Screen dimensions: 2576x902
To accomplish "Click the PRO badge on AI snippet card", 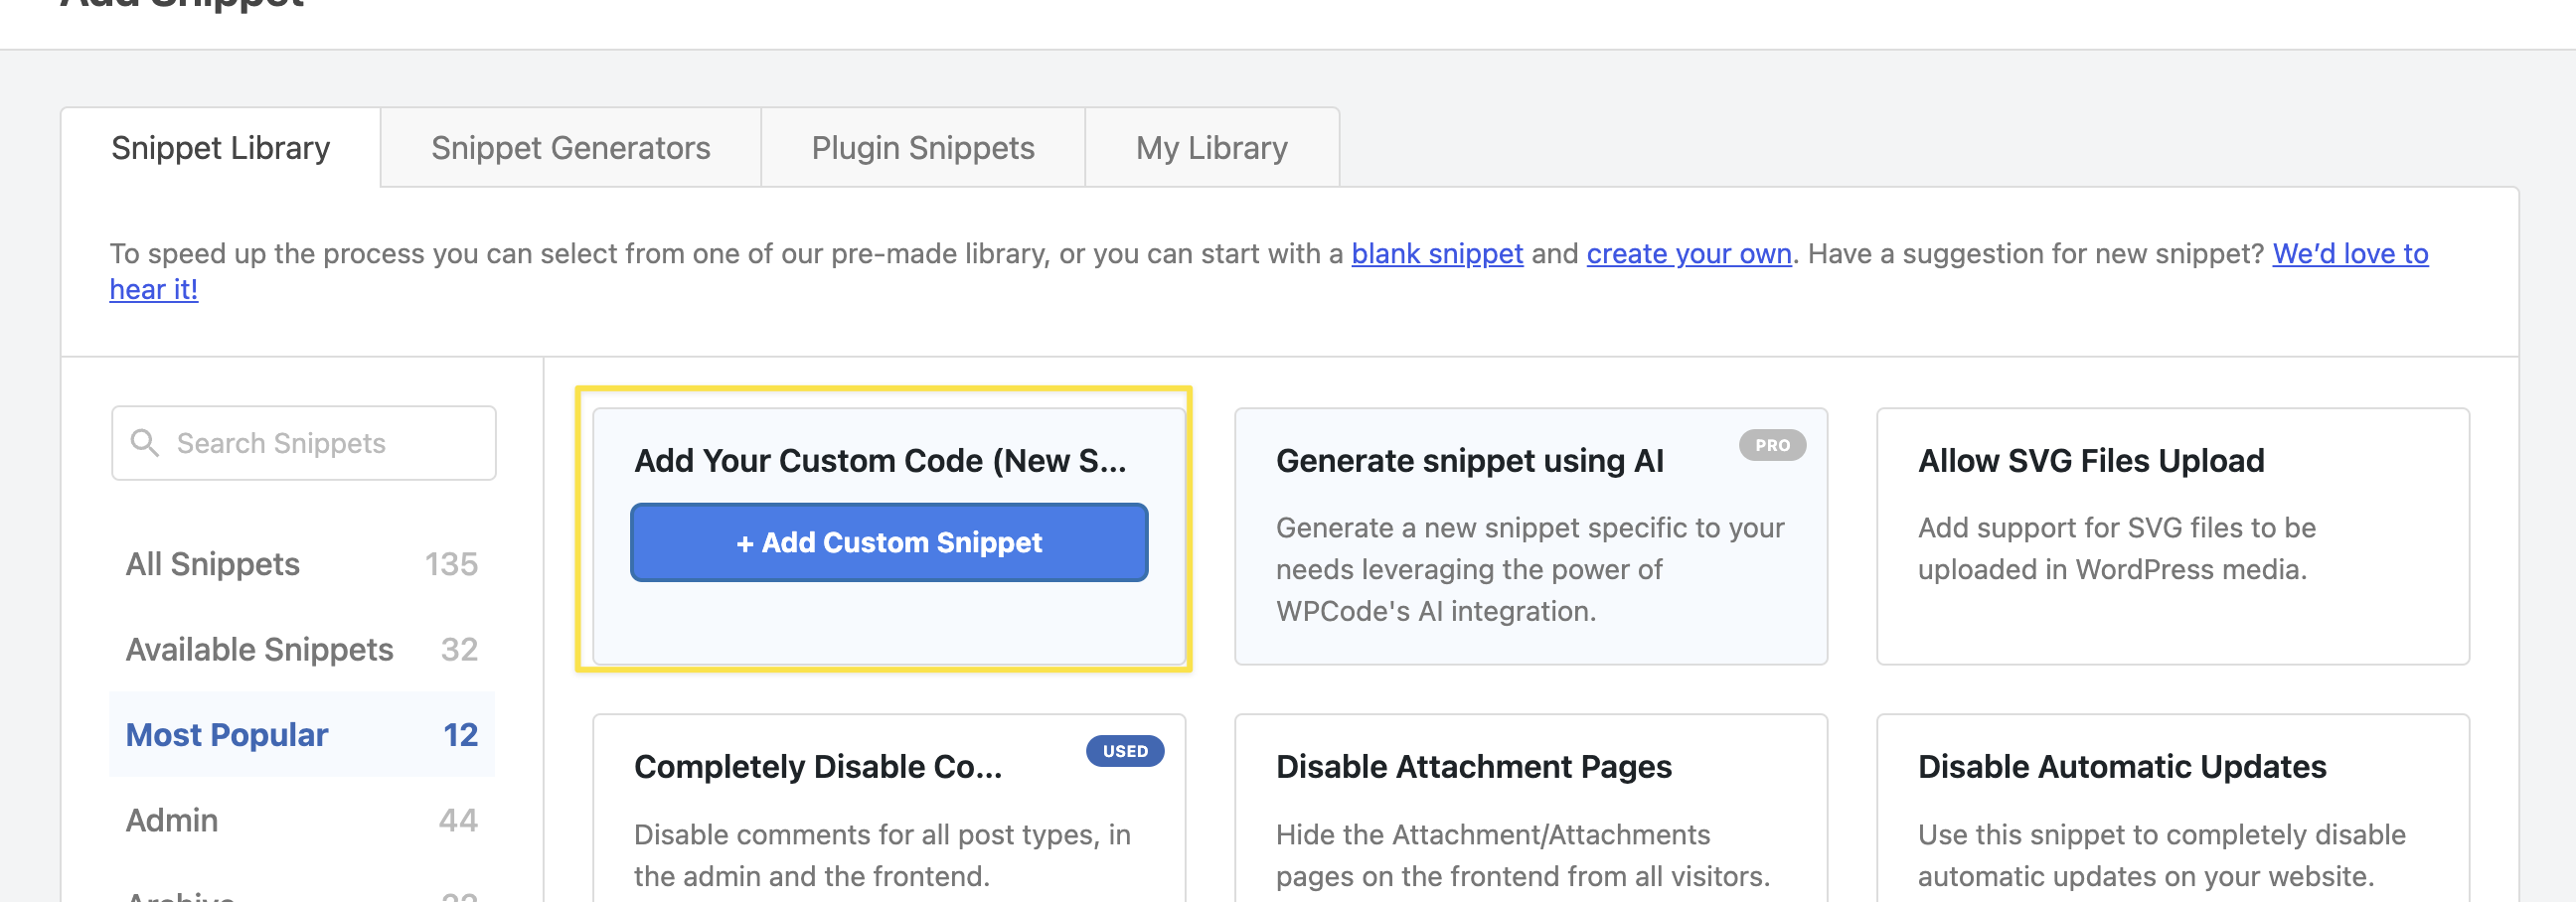I will click(1772, 445).
